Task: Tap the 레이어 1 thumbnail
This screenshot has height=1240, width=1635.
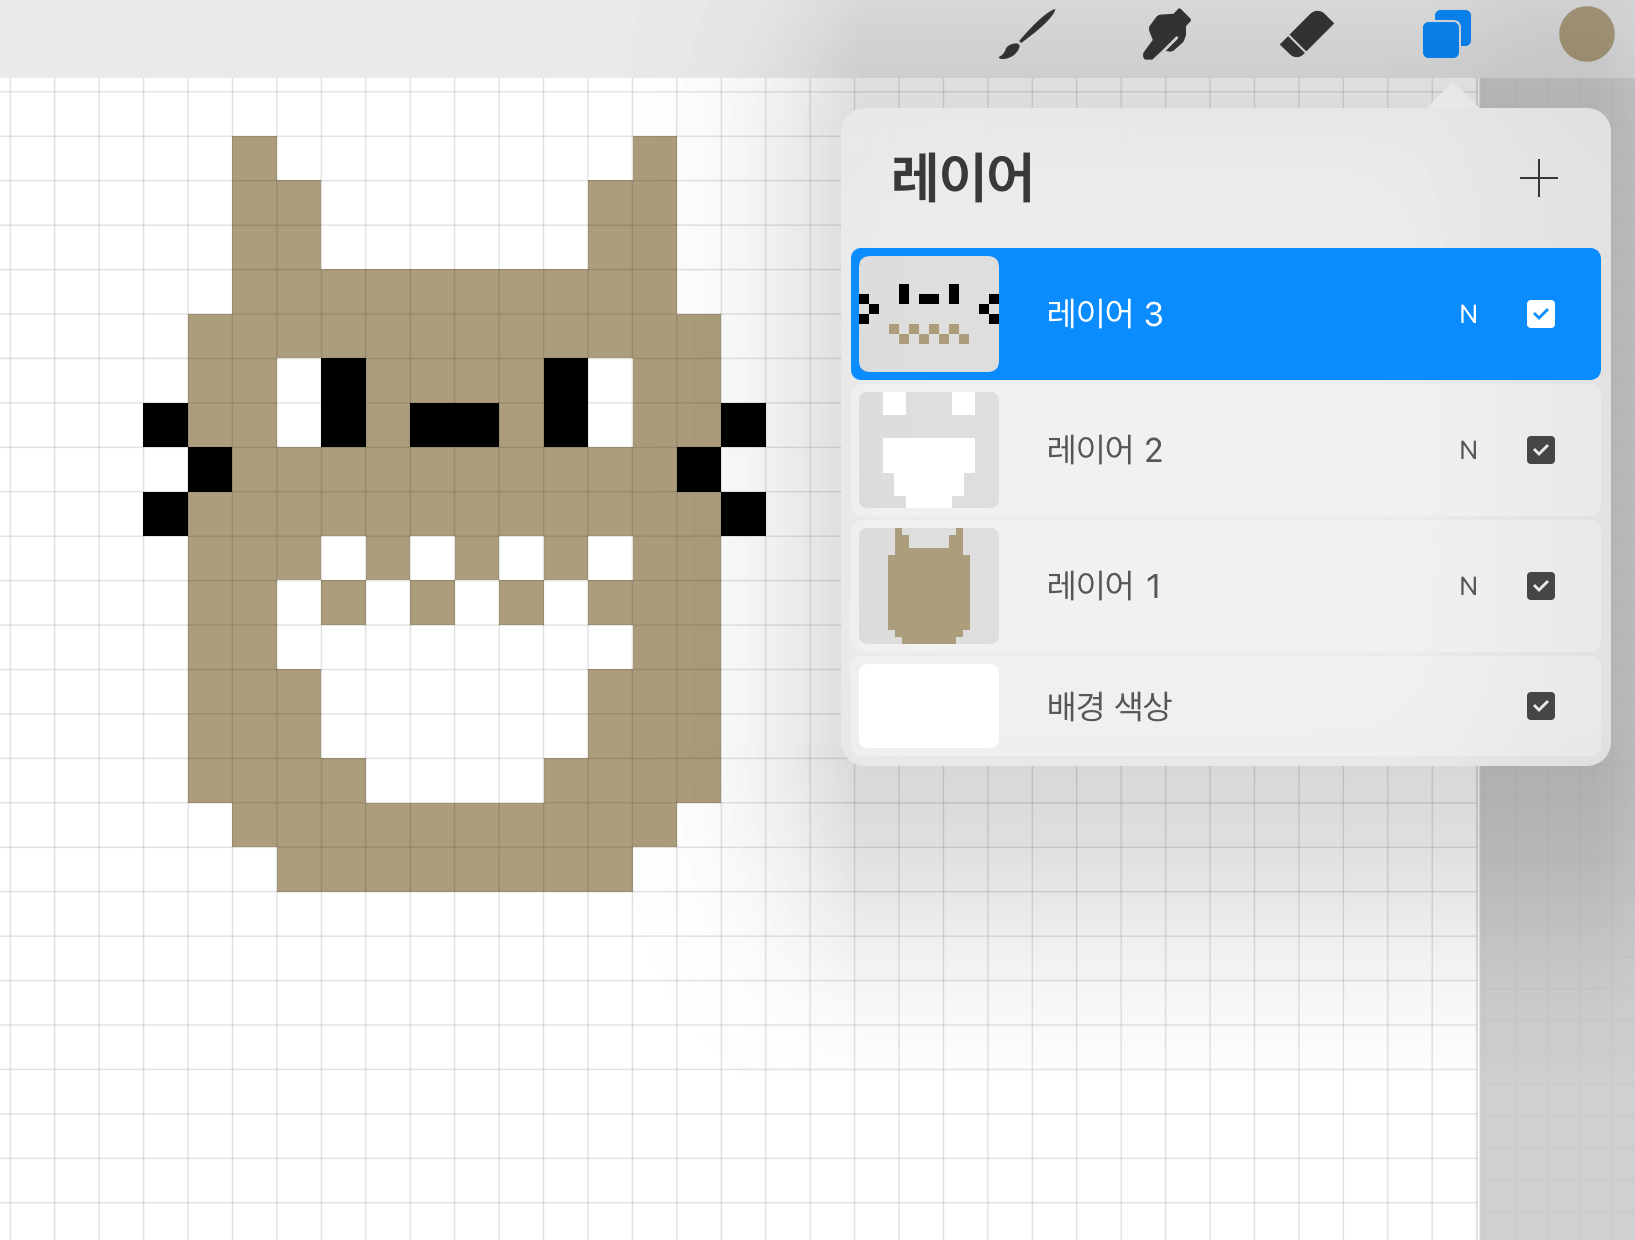Action: (x=929, y=586)
